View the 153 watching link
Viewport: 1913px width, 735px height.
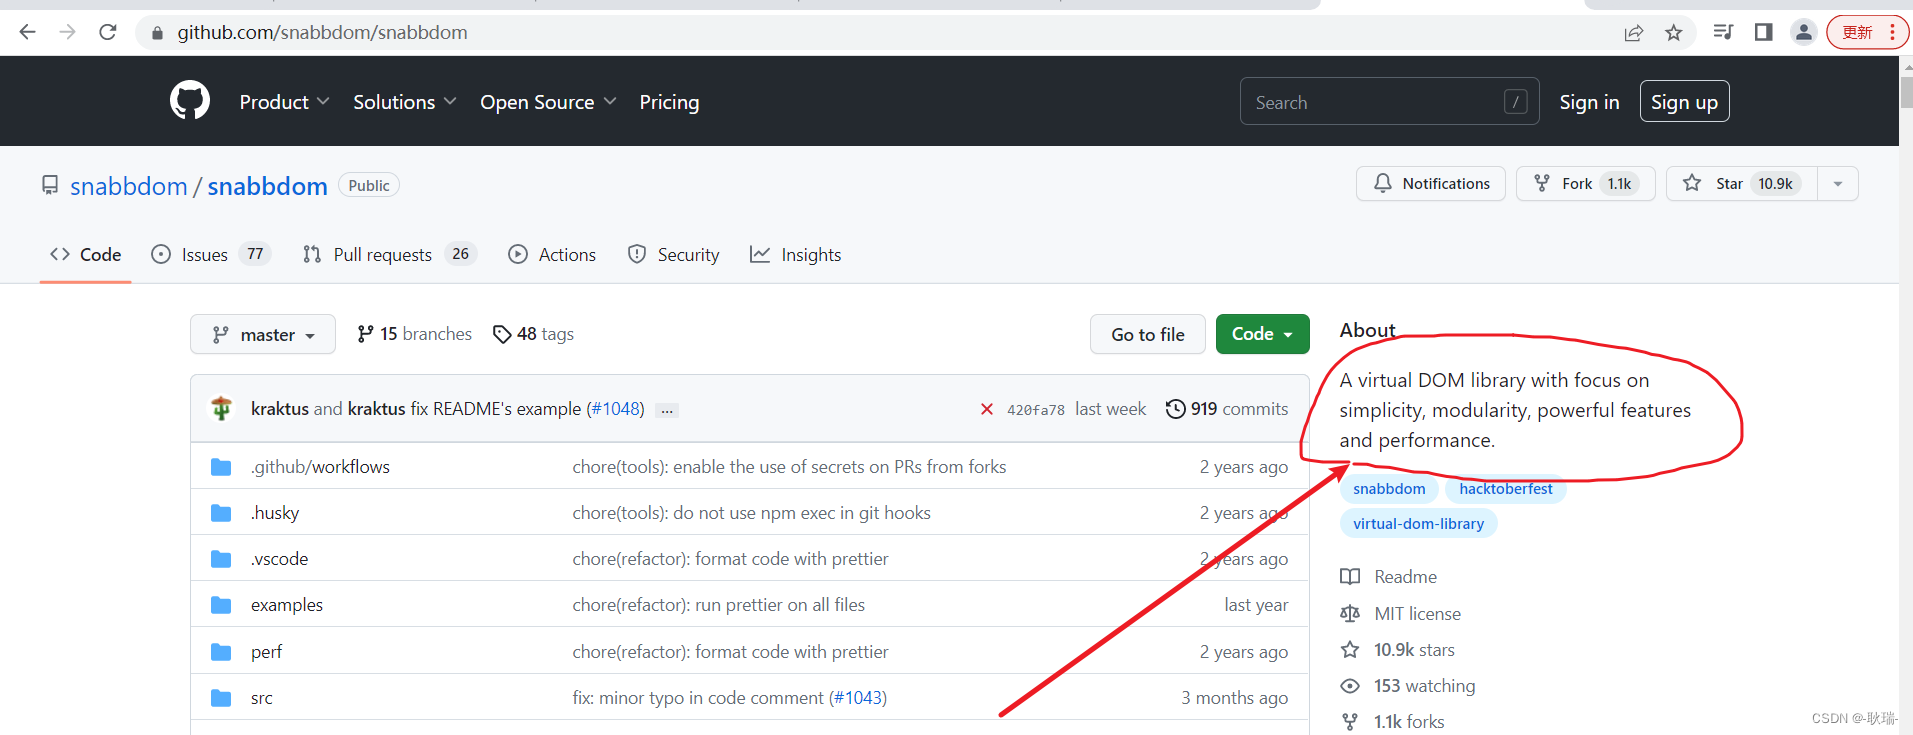pos(1407,686)
